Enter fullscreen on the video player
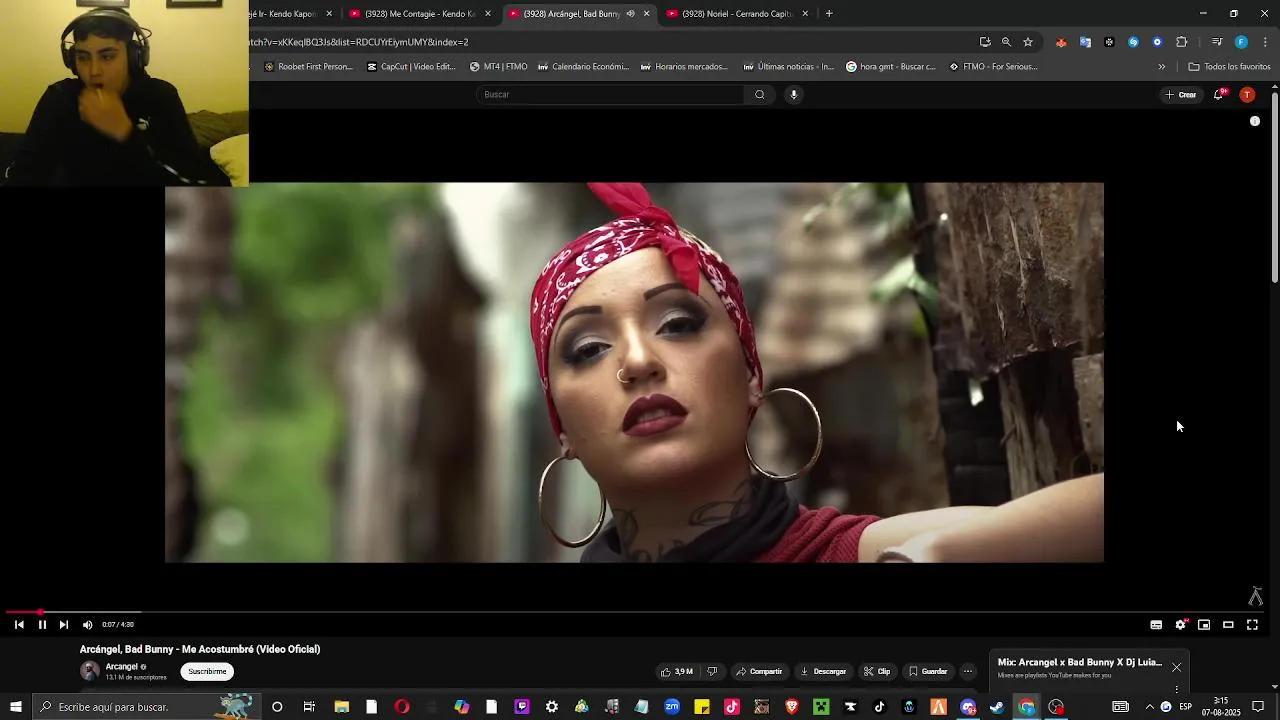 (1252, 625)
